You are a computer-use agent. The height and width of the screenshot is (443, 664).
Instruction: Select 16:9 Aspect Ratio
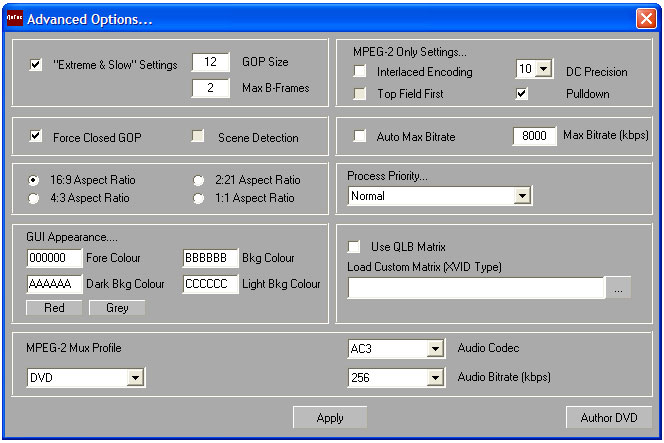click(33, 180)
